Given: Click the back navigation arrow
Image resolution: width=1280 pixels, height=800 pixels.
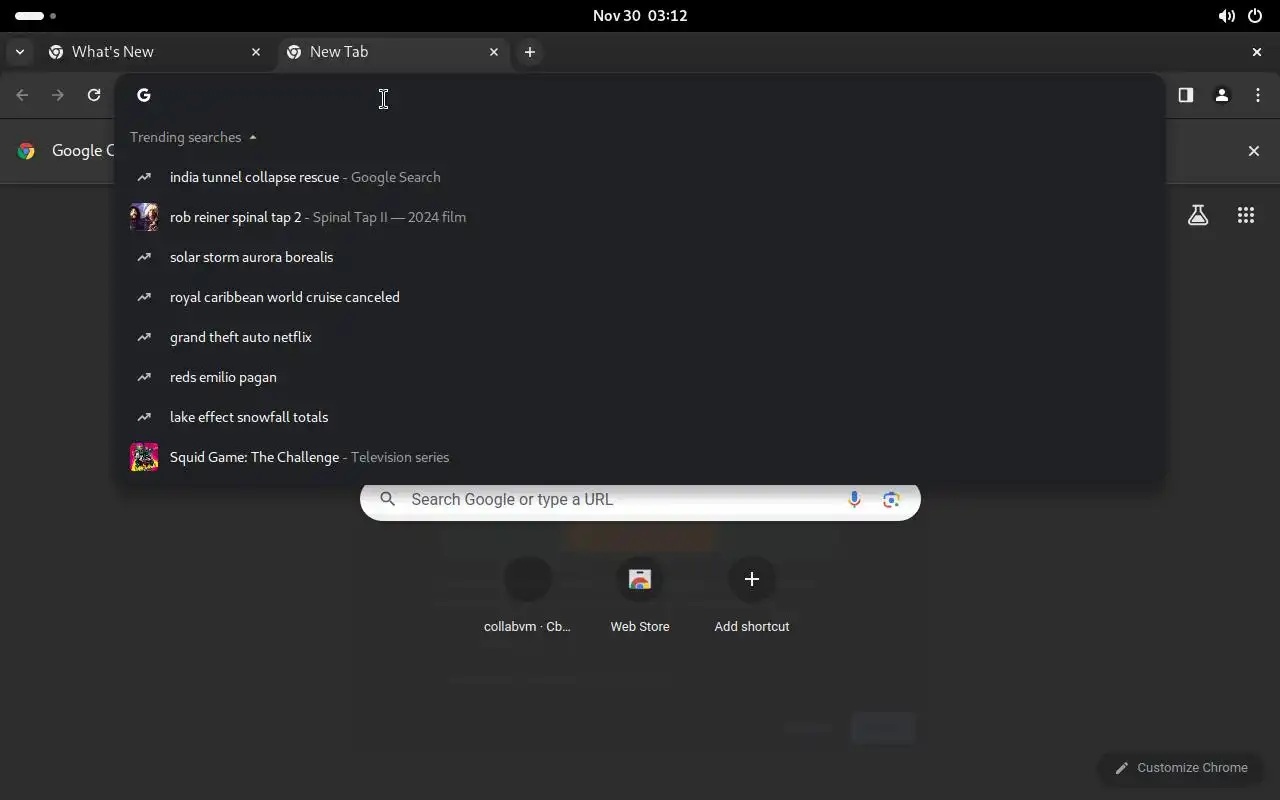Looking at the screenshot, I should [x=22, y=95].
